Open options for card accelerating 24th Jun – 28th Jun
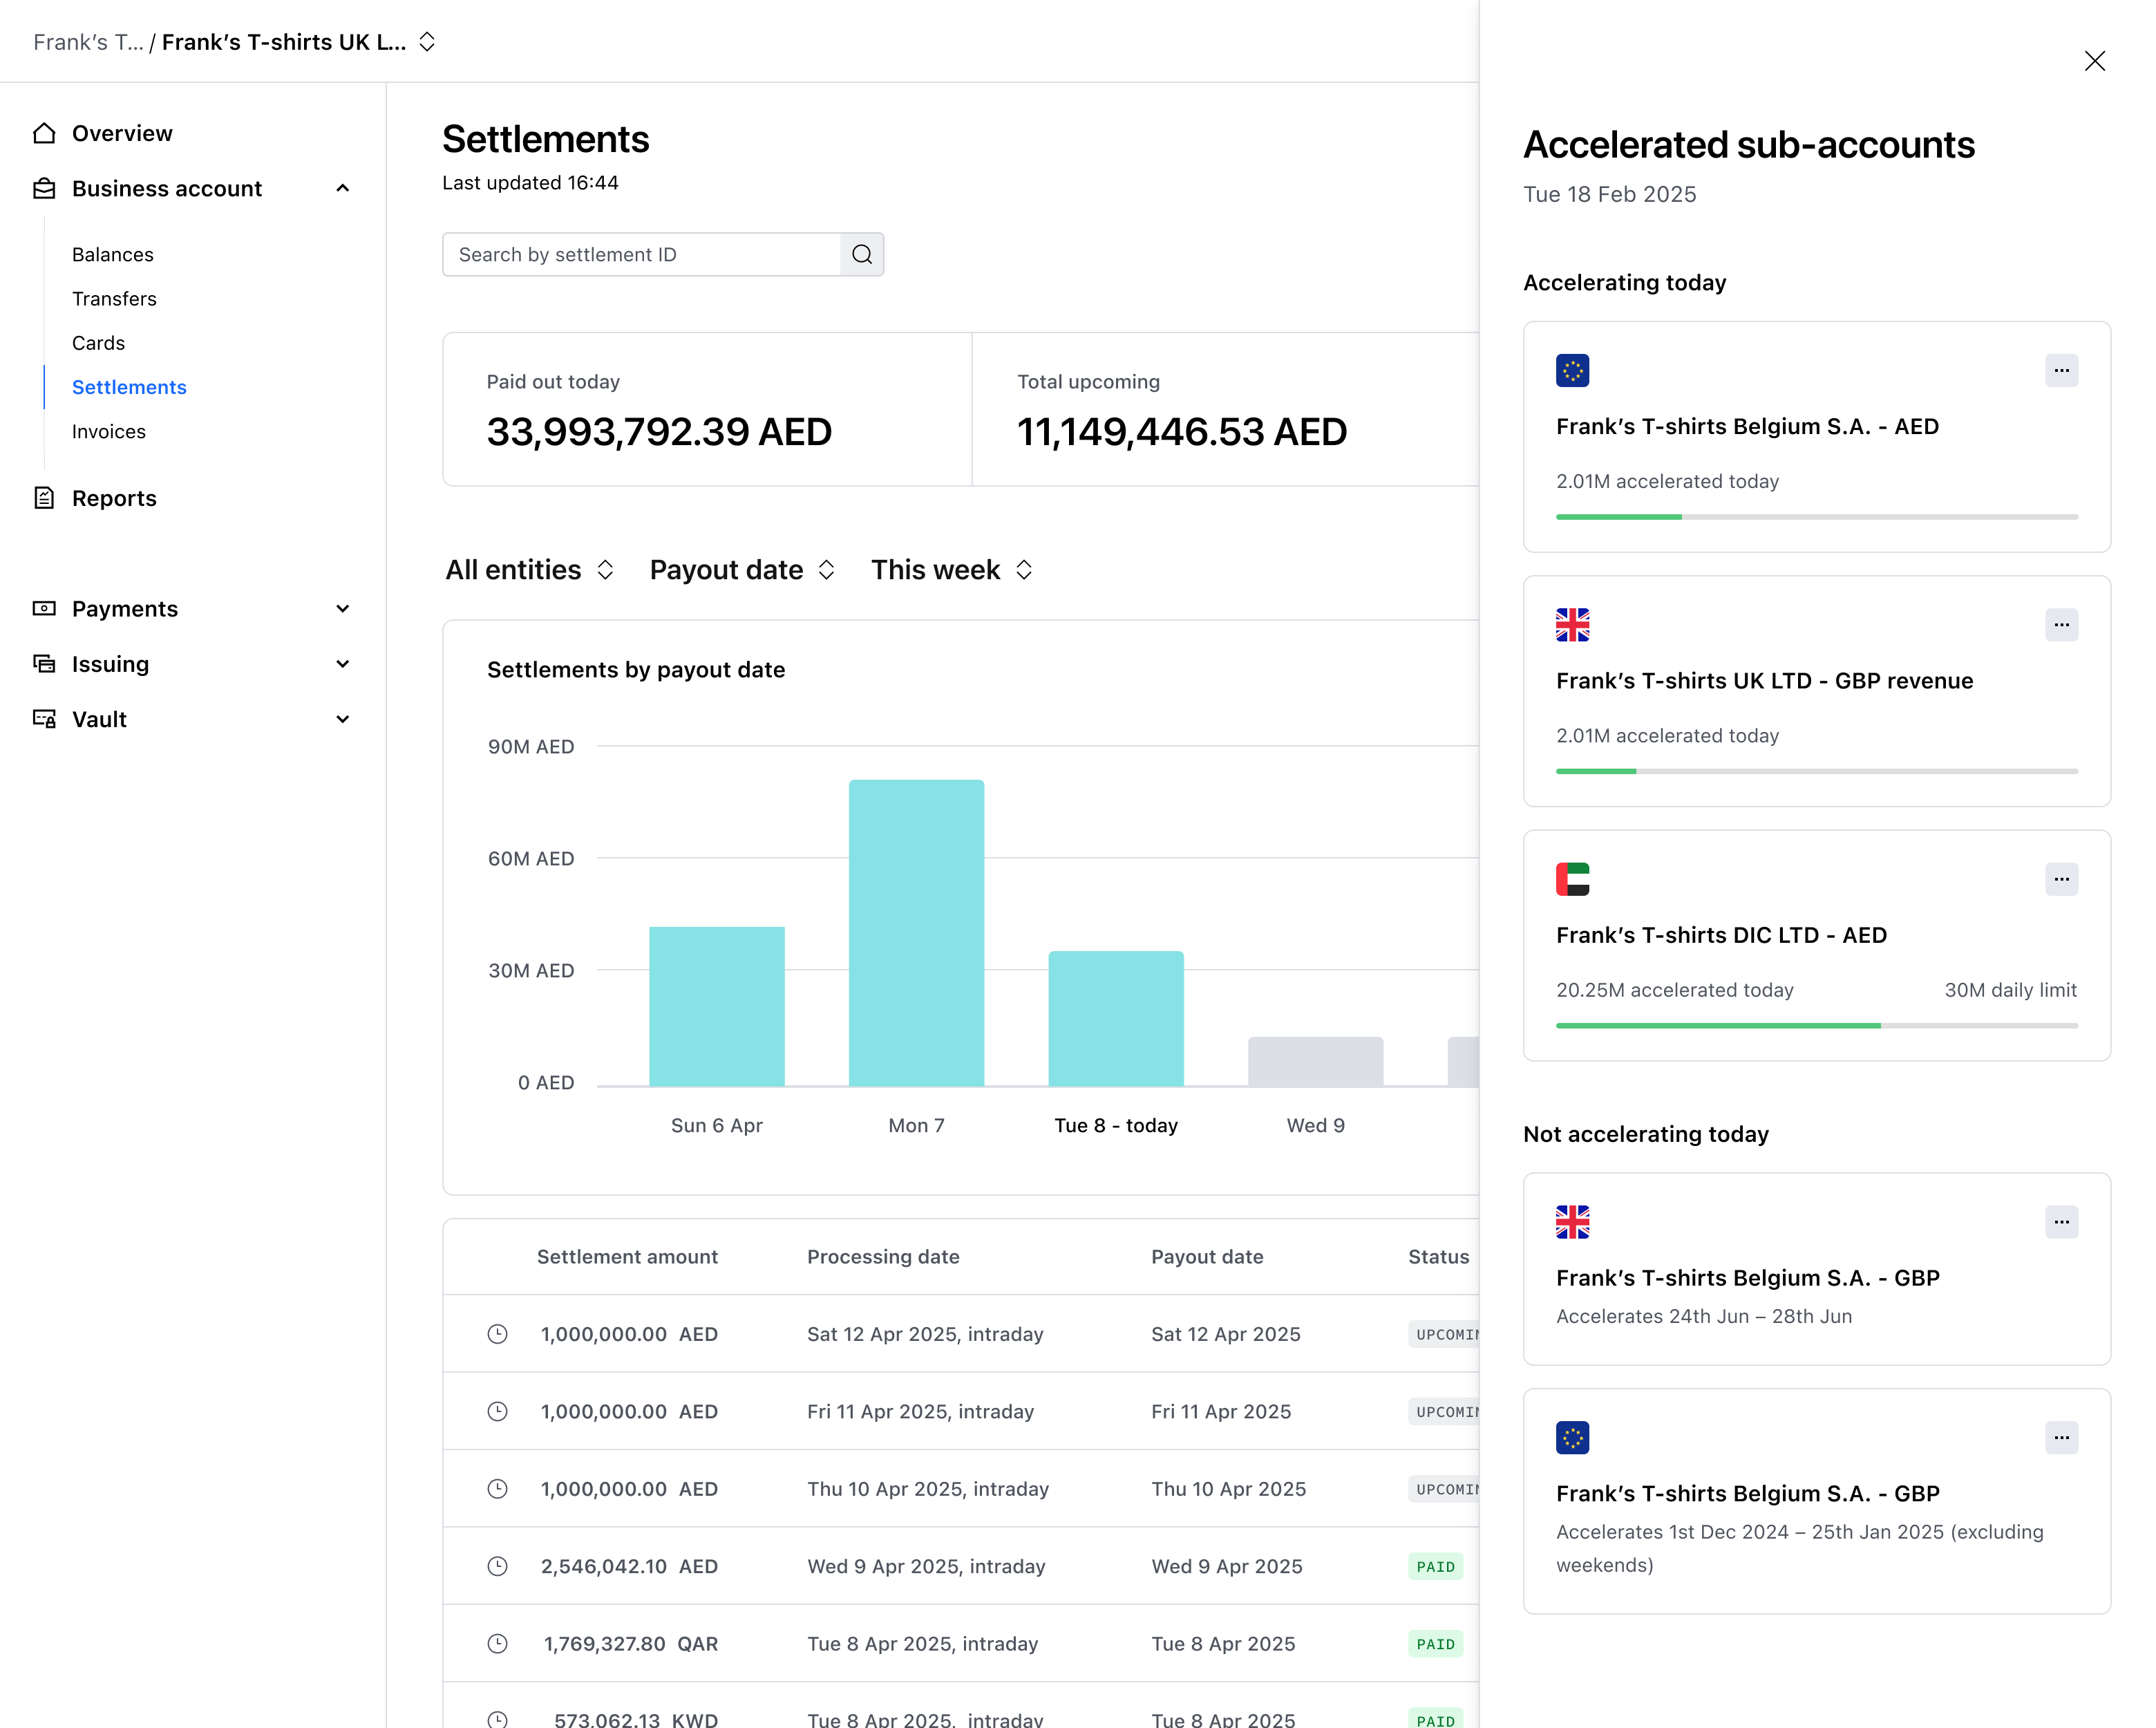Image resolution: width=2156 pixels, height=1728 pixels. [x=2061, y=1222]
